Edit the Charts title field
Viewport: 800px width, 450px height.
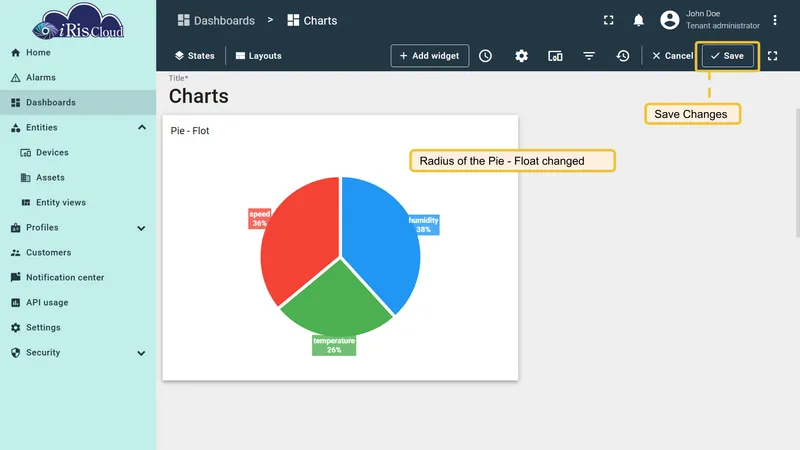click(x=198, y=96)
